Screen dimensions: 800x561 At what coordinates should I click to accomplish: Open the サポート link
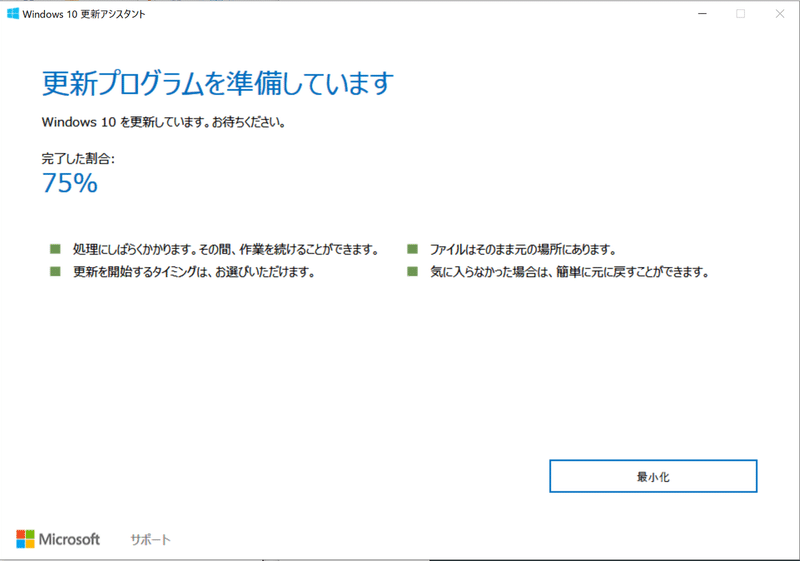(x=151, y=540)
